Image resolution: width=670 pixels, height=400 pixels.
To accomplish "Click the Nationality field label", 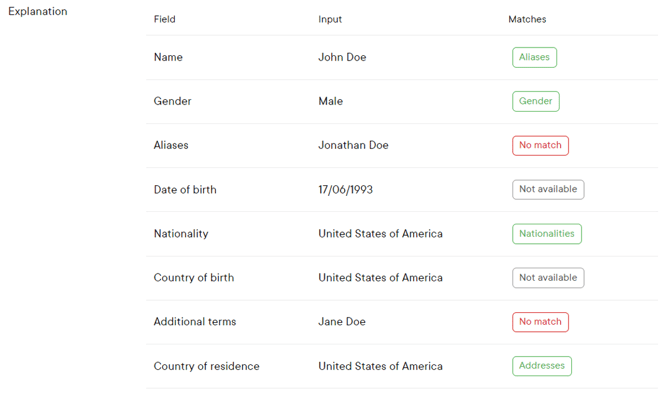I will point(181,233).
